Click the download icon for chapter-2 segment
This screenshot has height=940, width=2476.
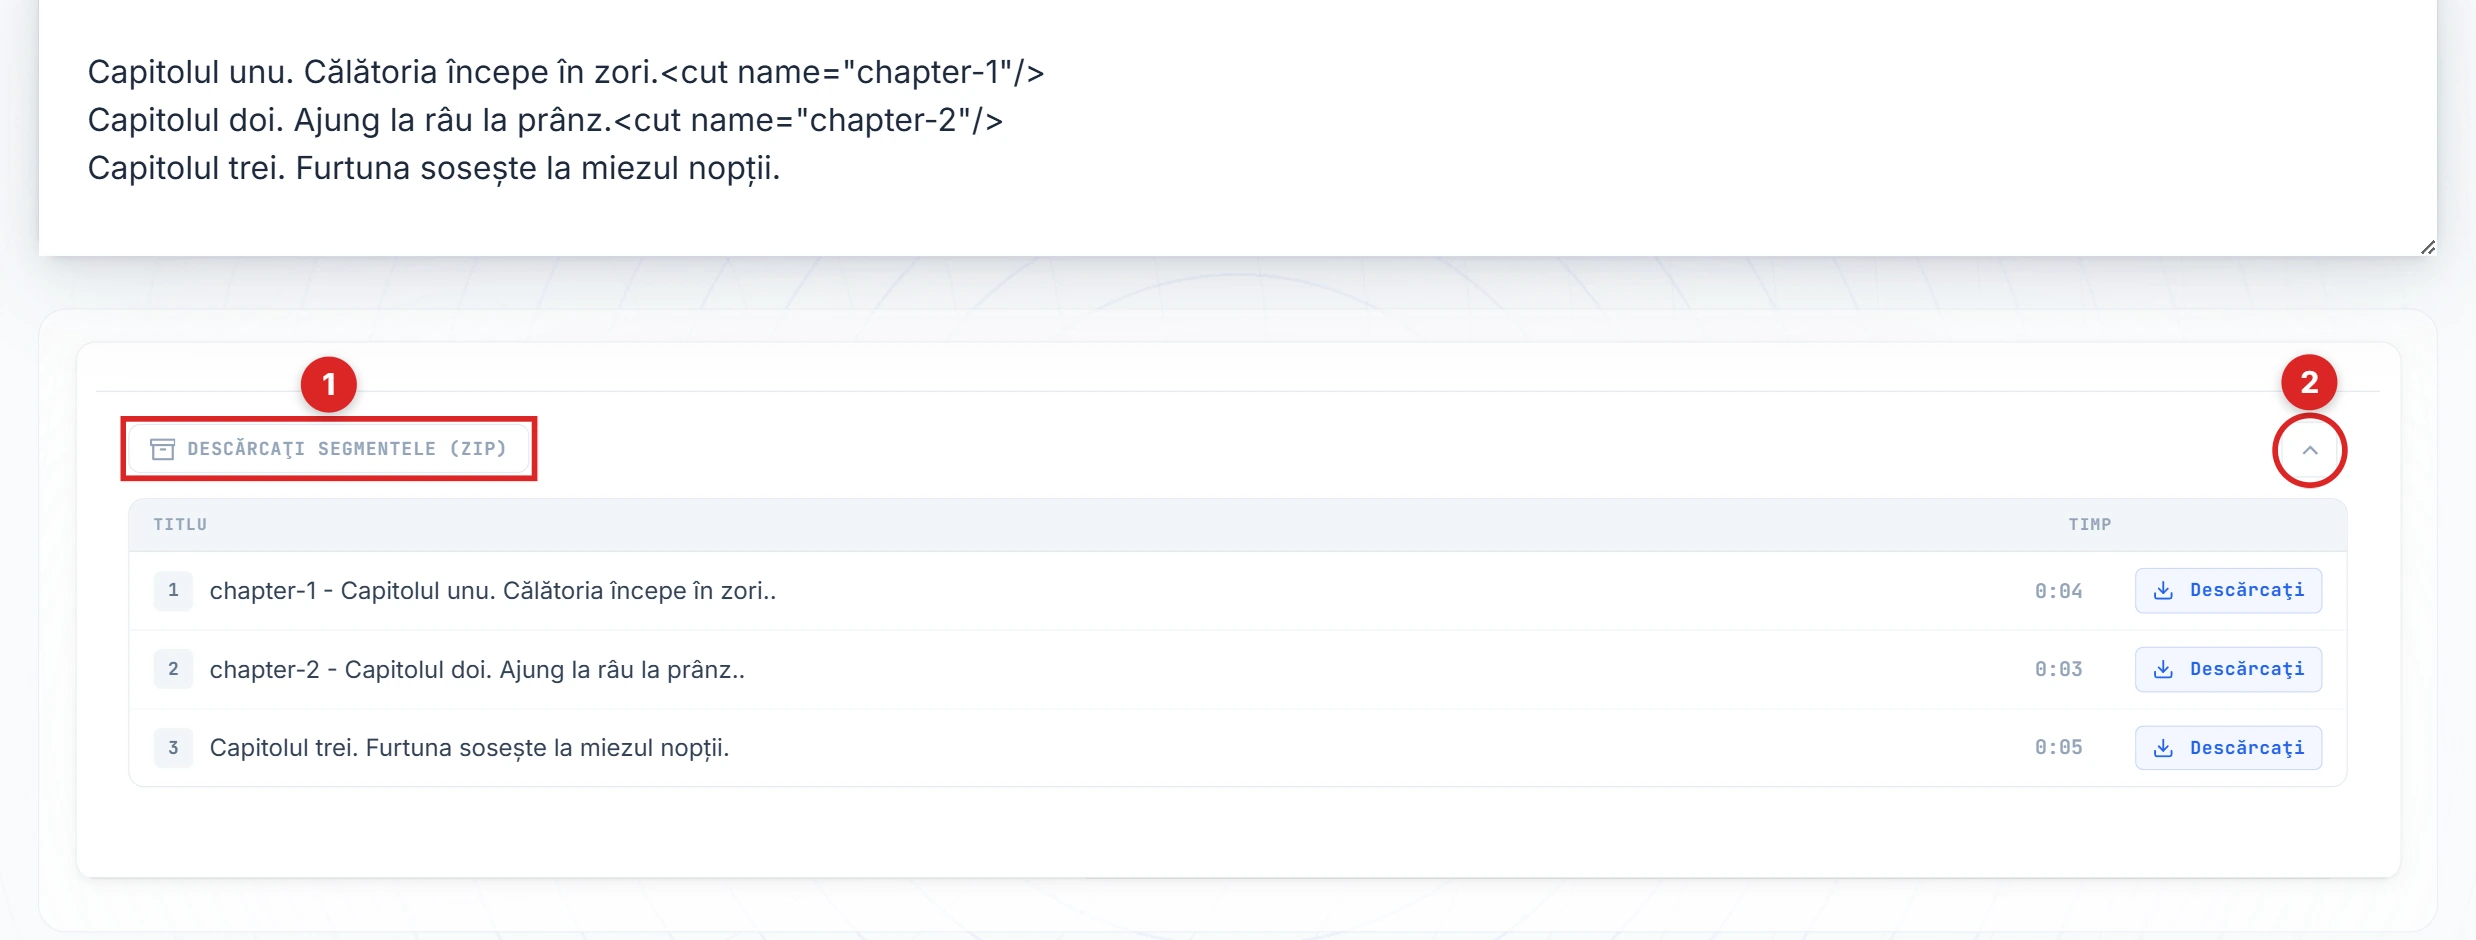(x=2163, y=669)
